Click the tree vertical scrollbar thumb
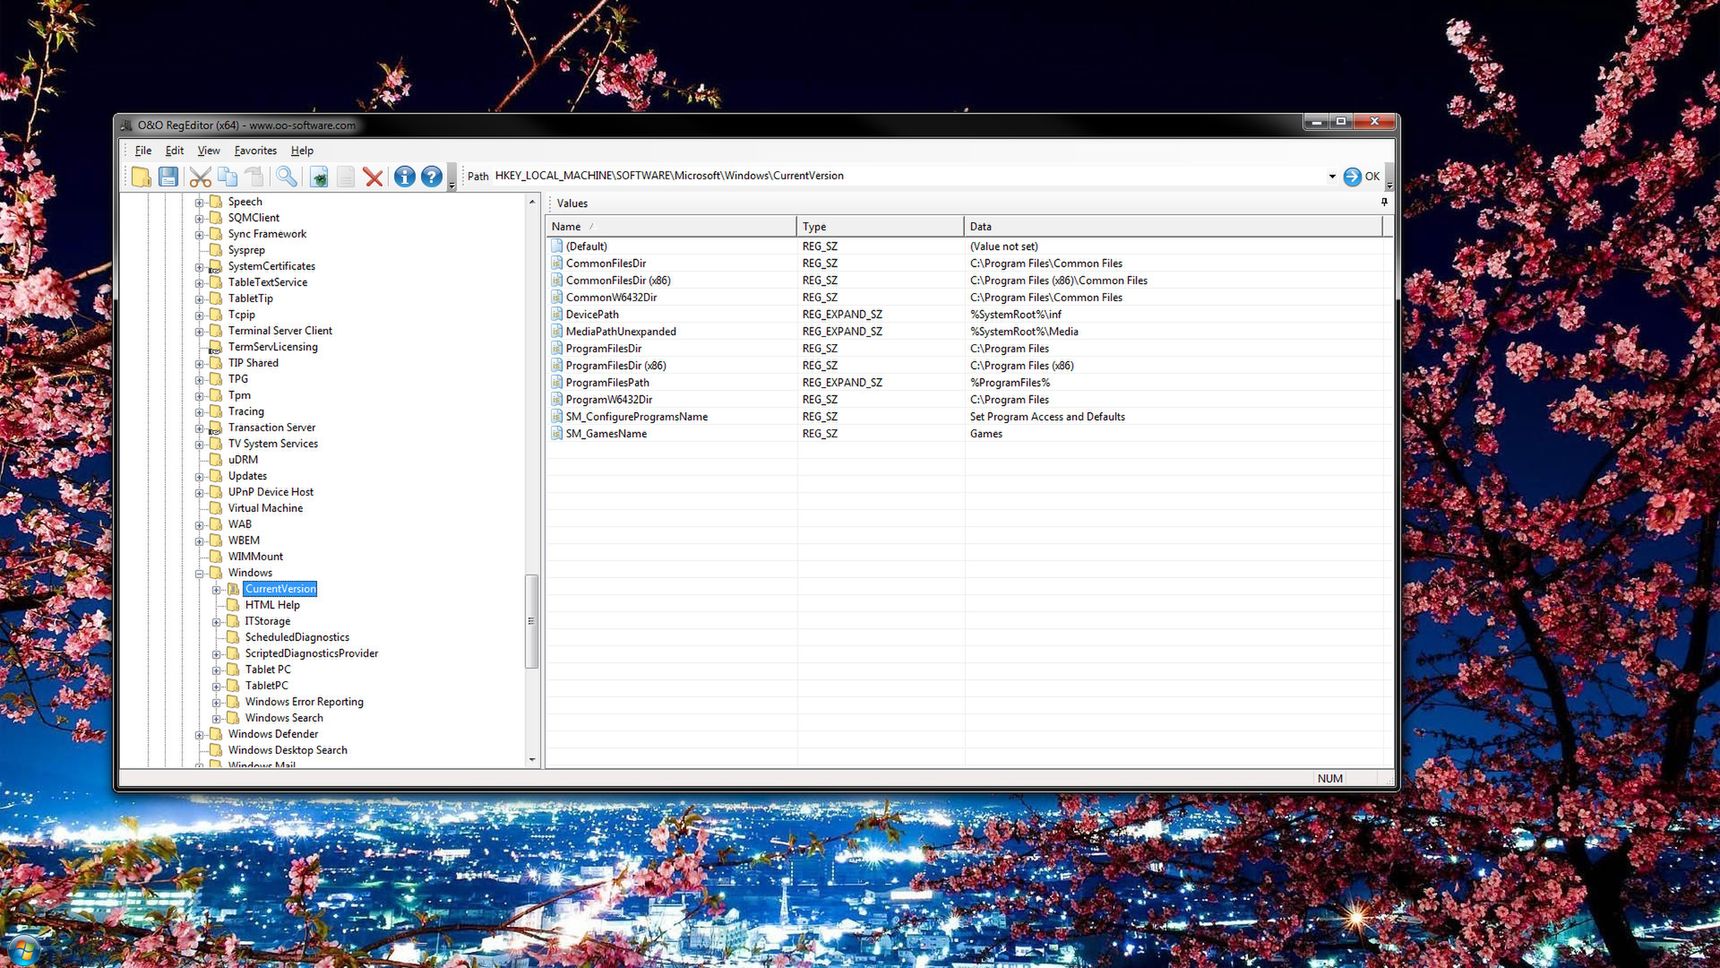1720x968 pixels. coord(532,621)
